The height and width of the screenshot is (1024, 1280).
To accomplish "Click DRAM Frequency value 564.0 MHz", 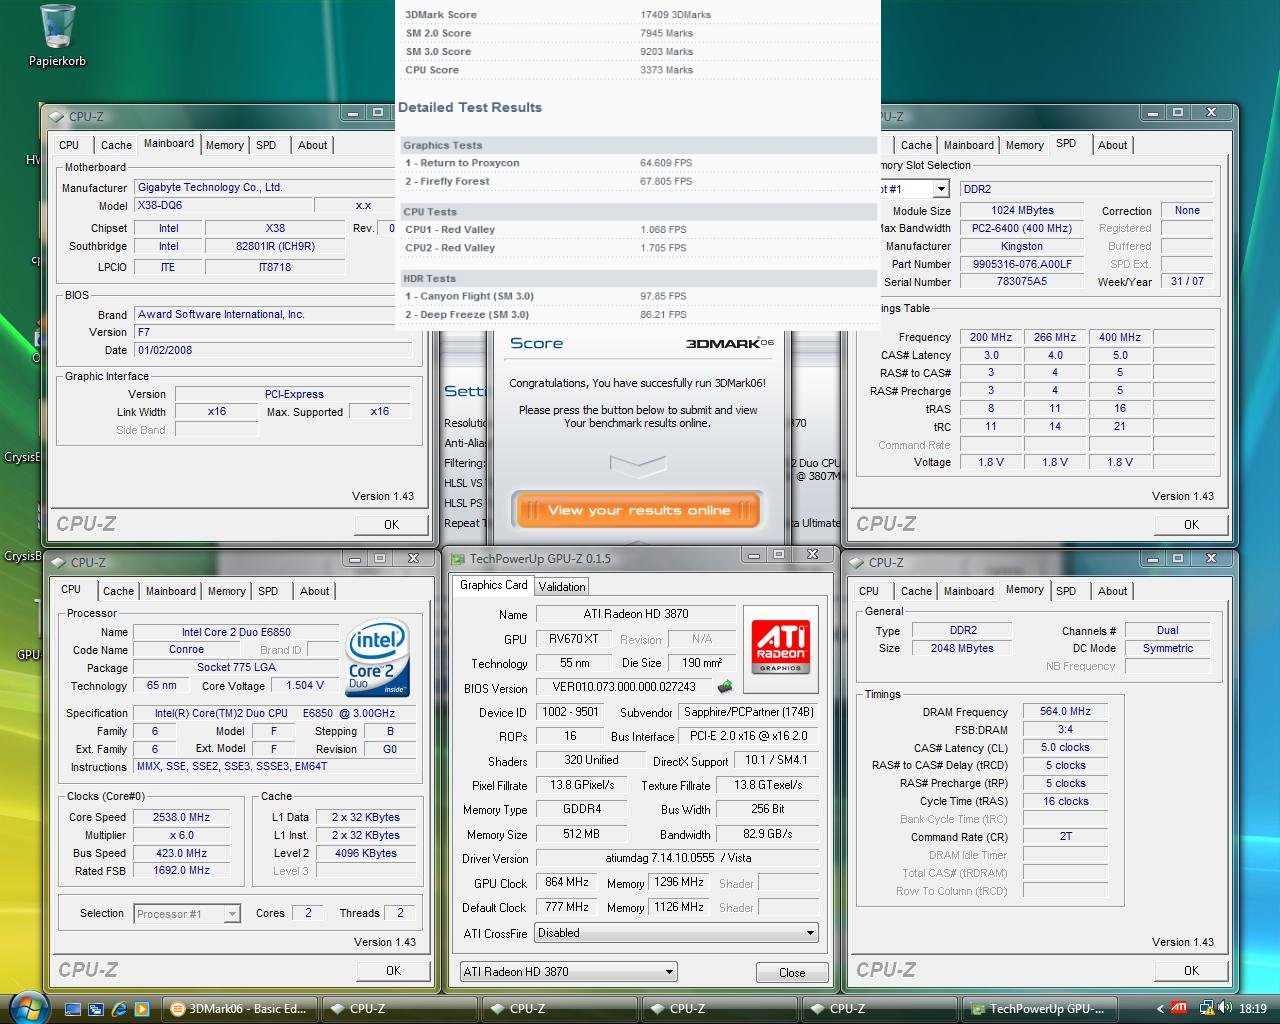I will point(1065,712).
